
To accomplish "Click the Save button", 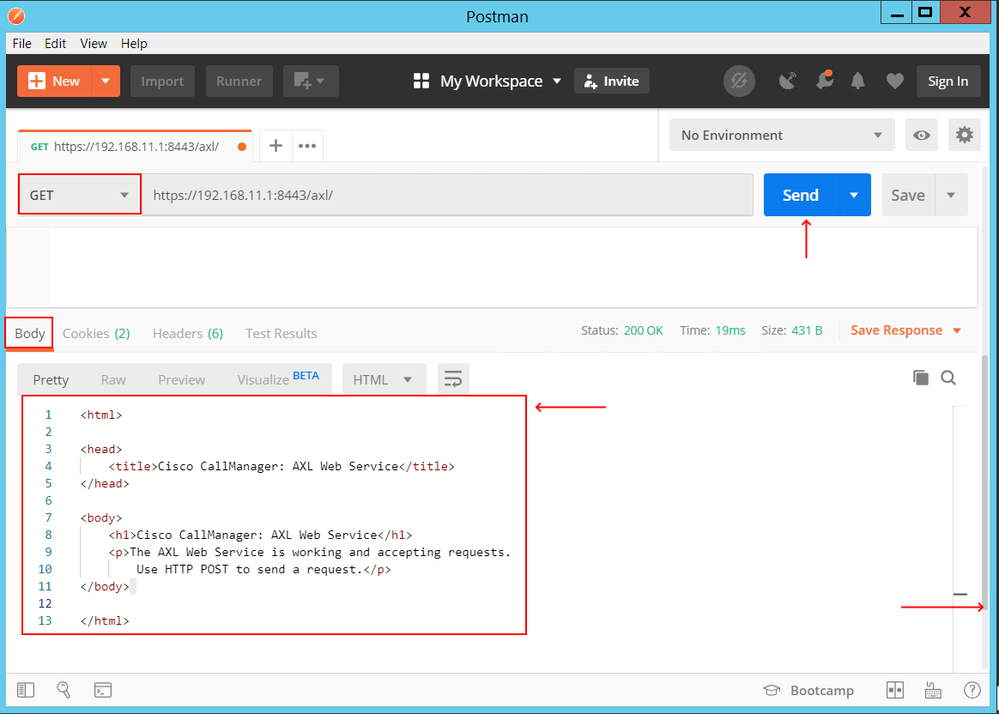I will pos(908,195).
